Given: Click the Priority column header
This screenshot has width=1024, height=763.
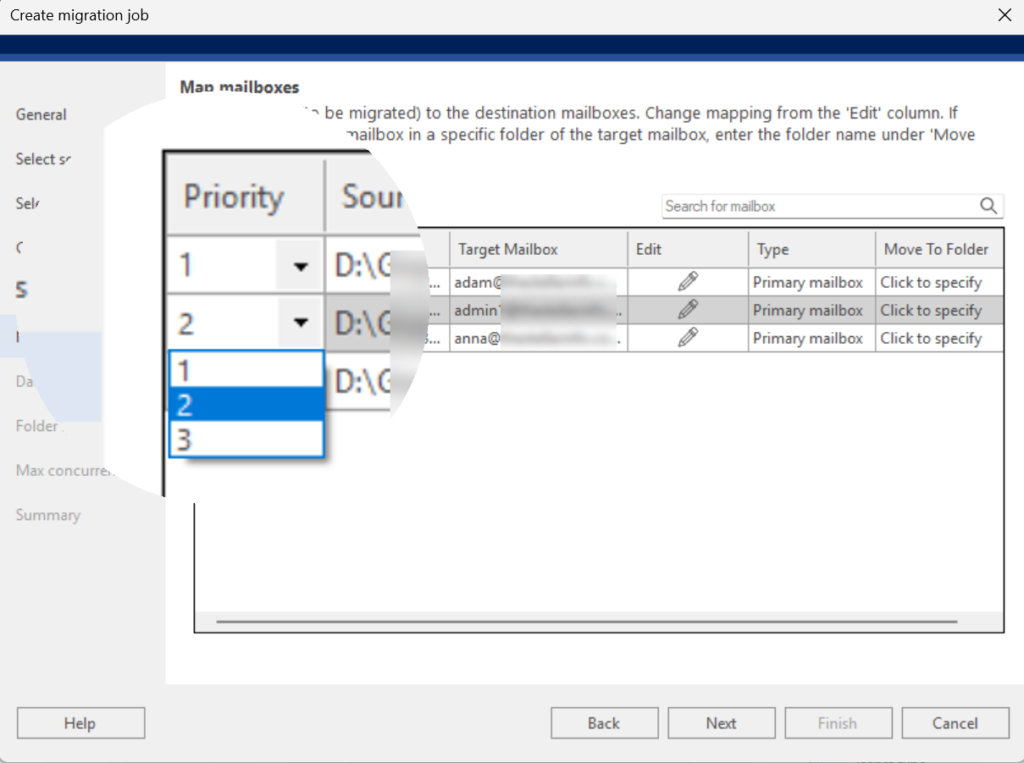Looking at the screenshot, I should point(246,197).
